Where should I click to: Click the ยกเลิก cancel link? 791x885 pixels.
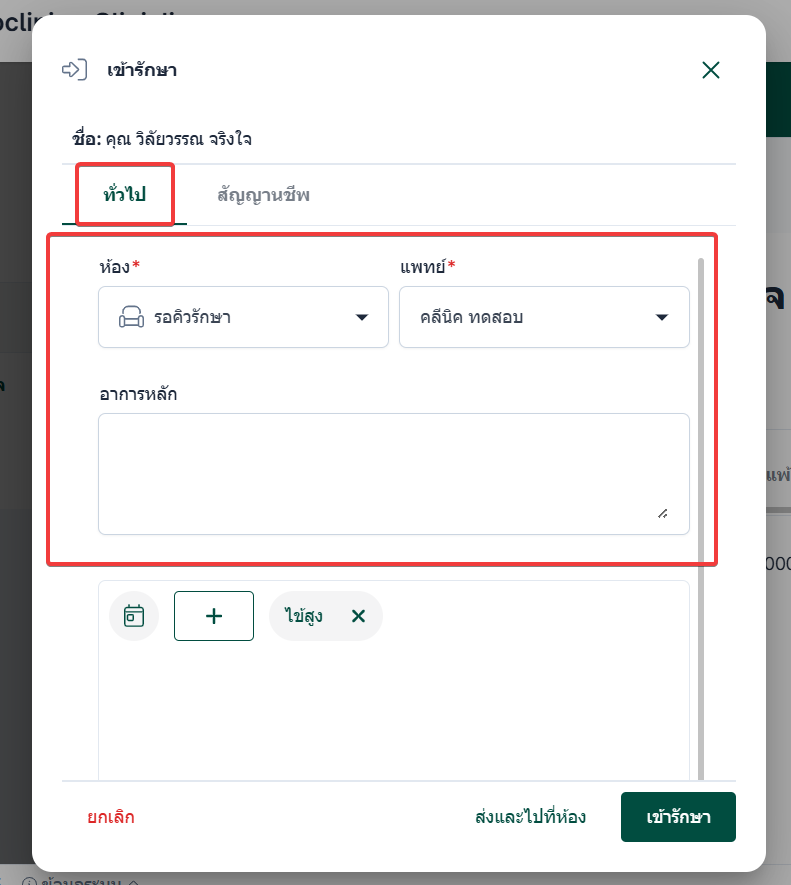(x=111, y=817)
